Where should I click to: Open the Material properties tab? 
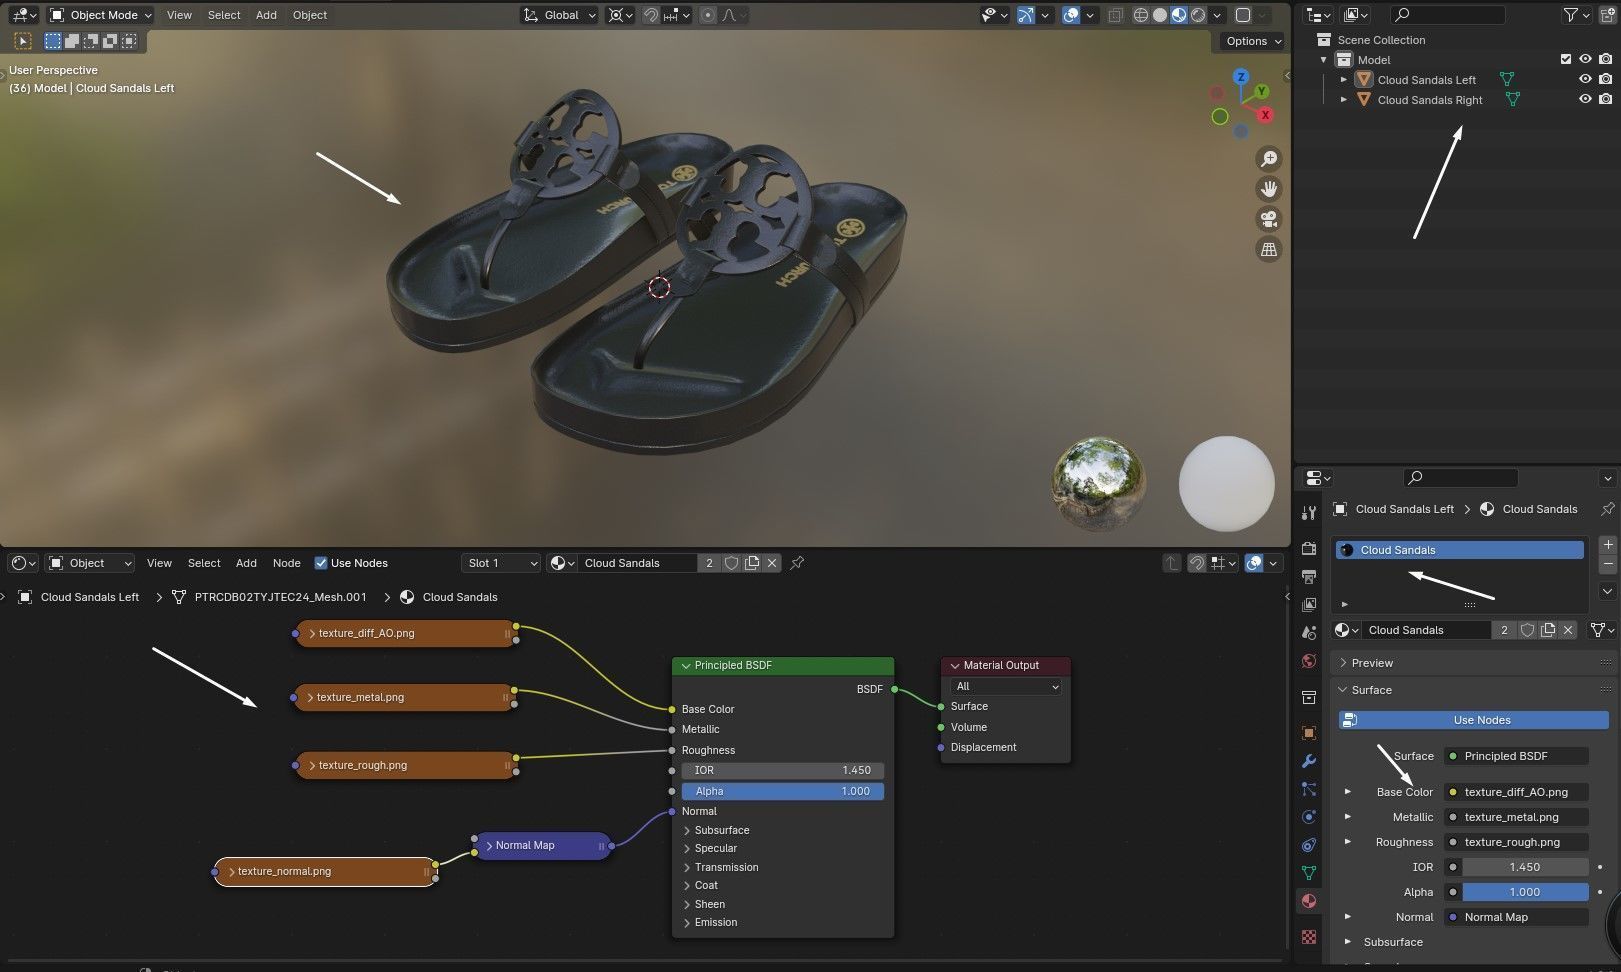click(1309, 901)
